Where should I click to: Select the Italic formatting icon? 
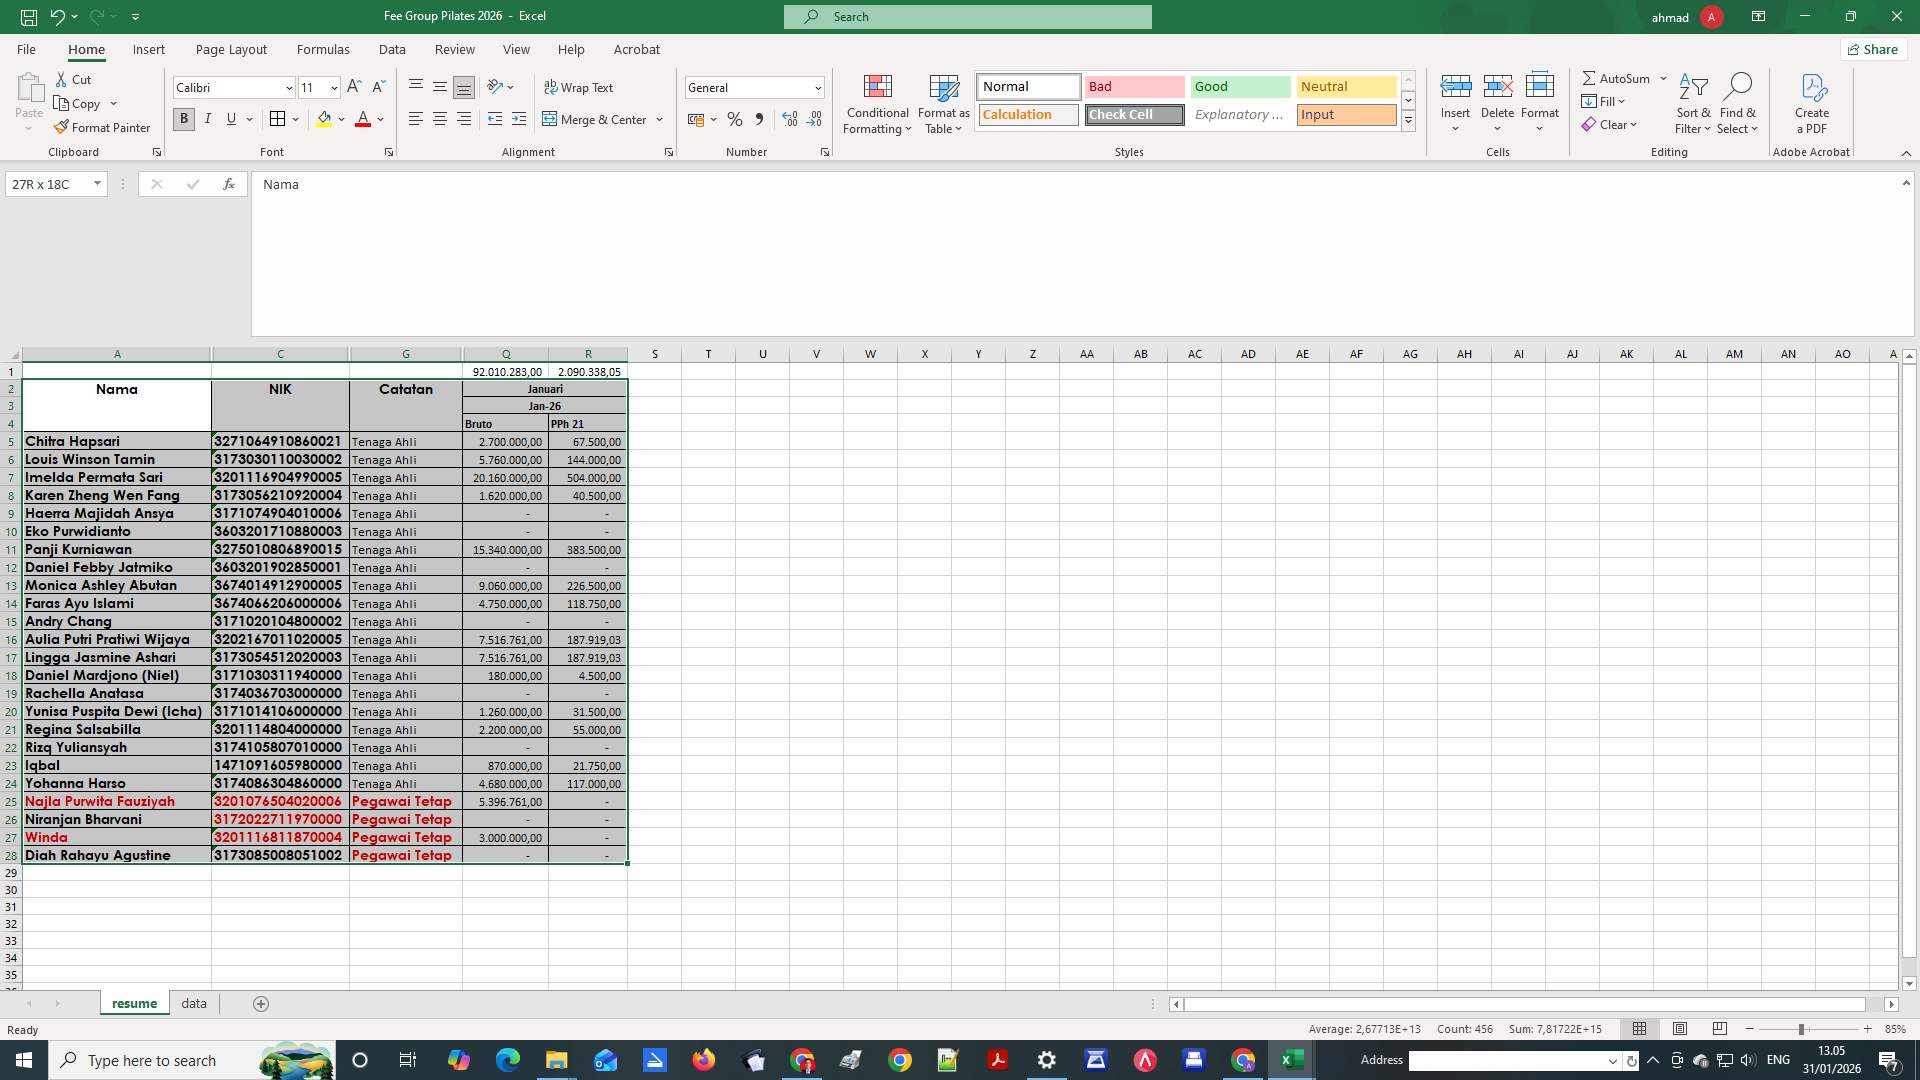(207, 119)
